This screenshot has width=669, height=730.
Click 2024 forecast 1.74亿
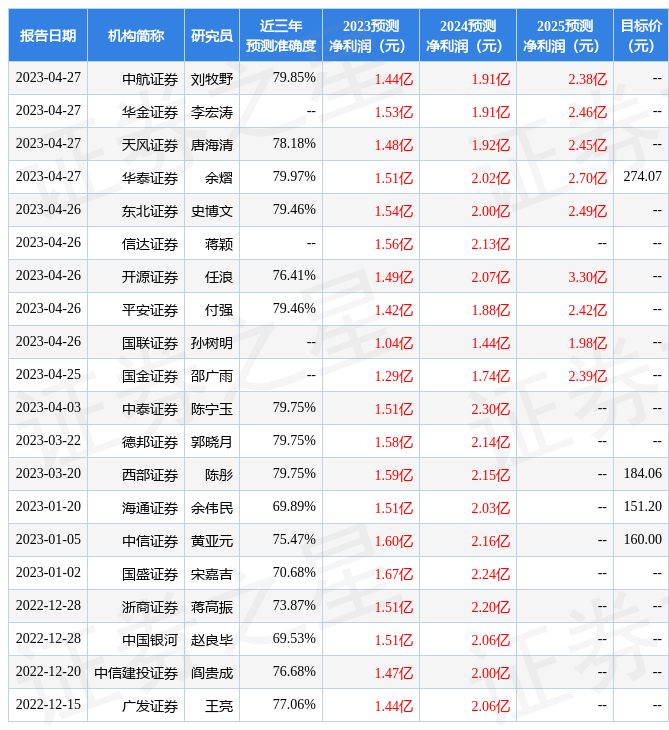pos(491,376)
